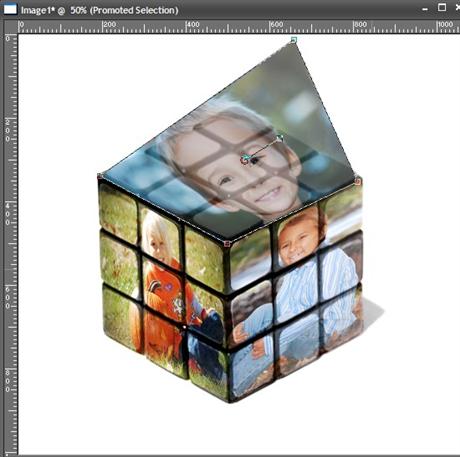This screenshot has width=460, height=457.
Task: Click the 400 mark on vertical ruler
Action: (x=8, y=214)
